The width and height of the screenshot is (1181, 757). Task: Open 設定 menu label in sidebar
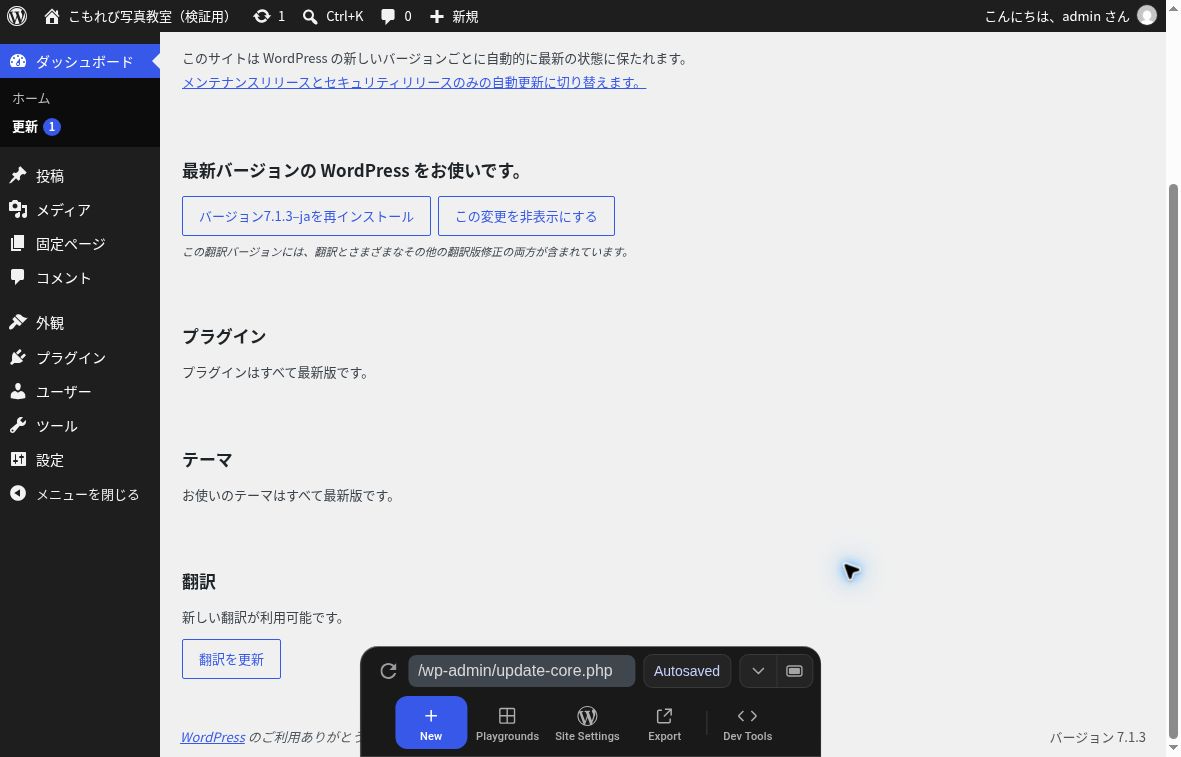point(50,459)
